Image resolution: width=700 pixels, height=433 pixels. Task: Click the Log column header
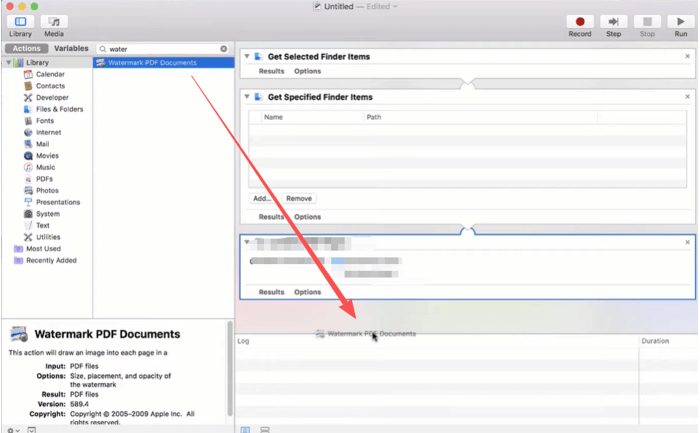[x=243, y=341]
